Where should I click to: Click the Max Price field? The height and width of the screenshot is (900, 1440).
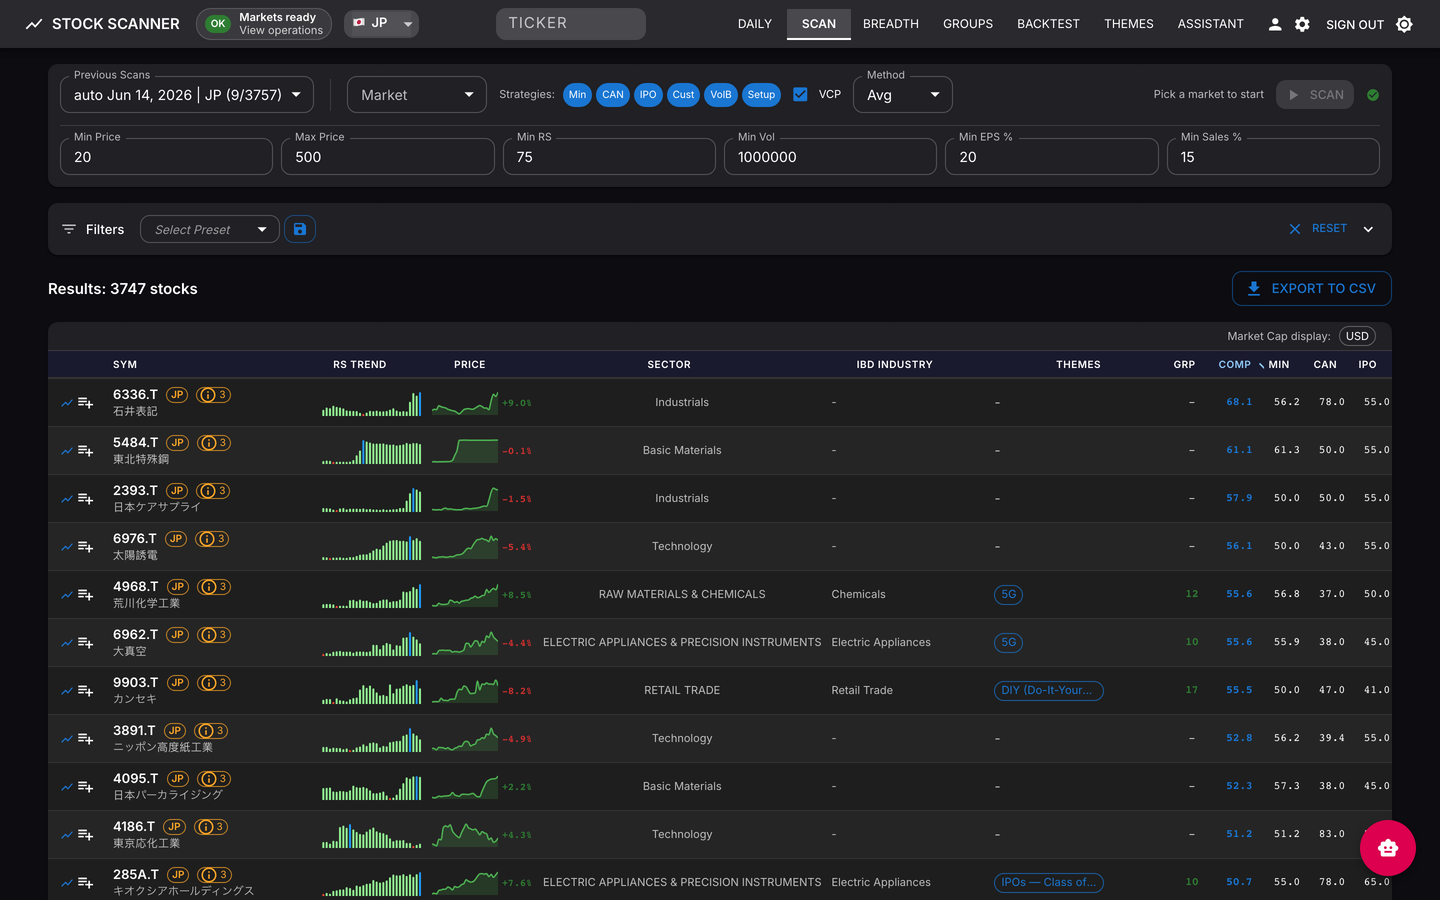[x=388, y=157]
